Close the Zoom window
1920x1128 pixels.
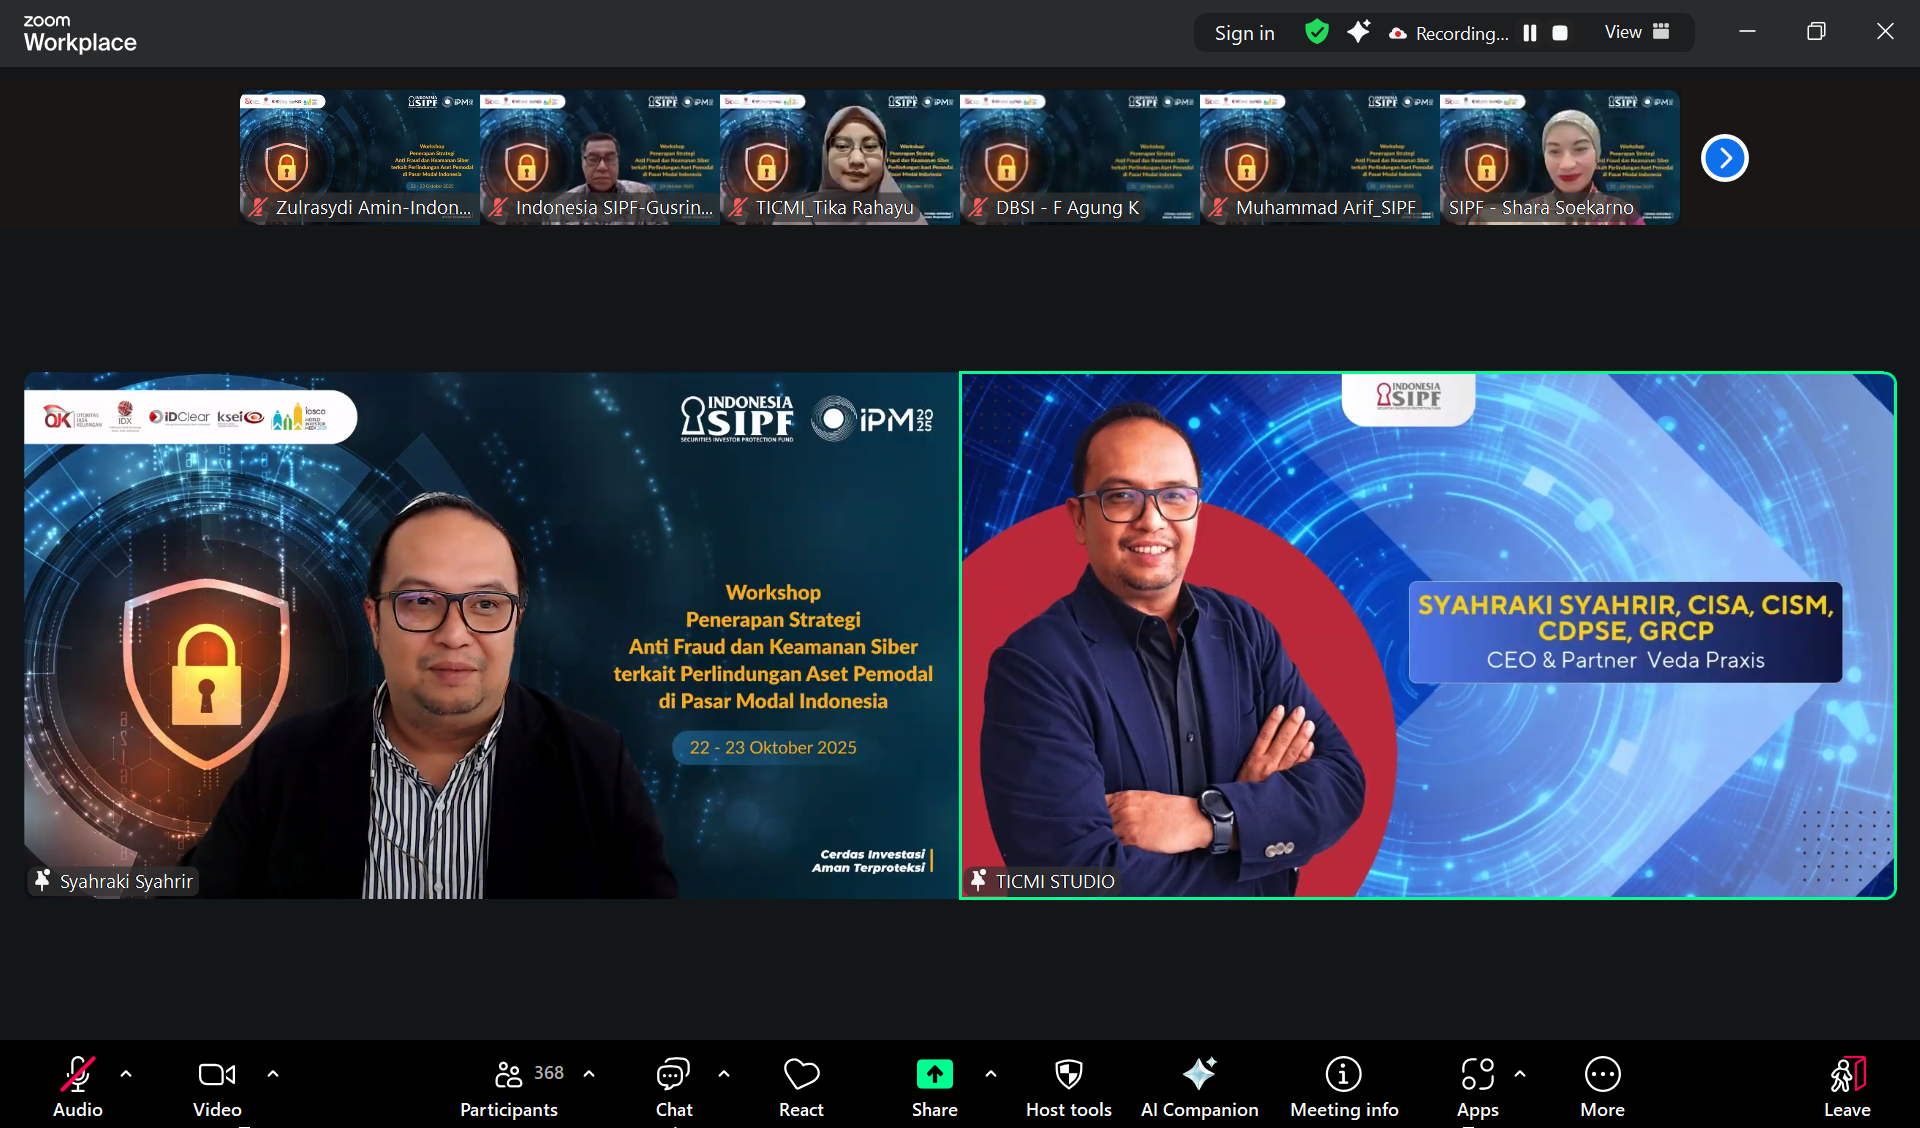[1885, 32]
